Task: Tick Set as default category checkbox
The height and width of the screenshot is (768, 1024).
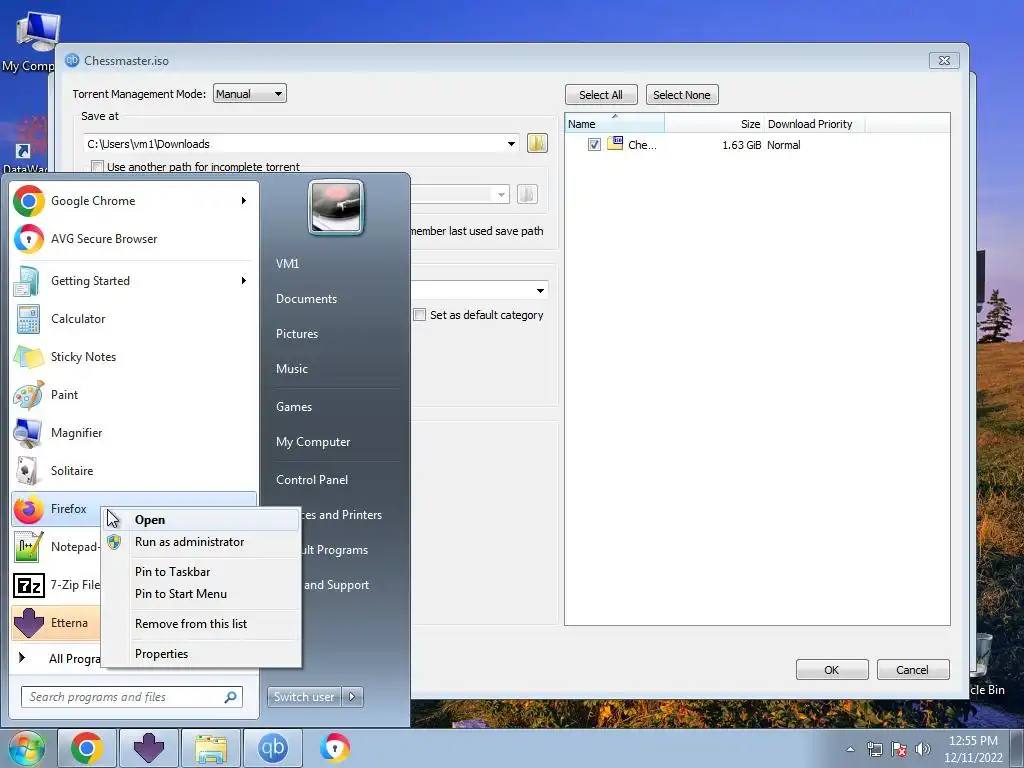Action: (420, 315)
